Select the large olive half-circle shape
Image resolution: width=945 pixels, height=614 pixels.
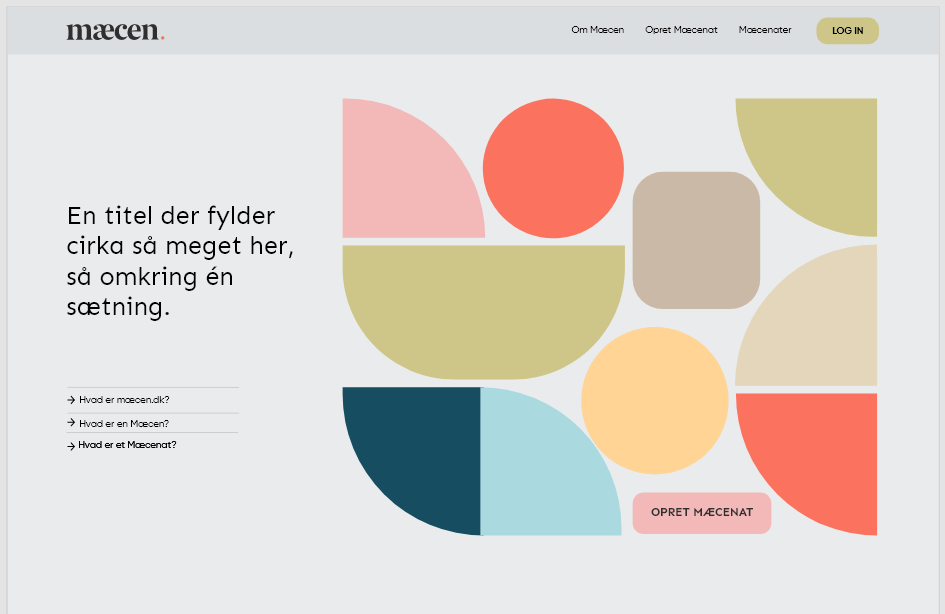tap(483, 305)
